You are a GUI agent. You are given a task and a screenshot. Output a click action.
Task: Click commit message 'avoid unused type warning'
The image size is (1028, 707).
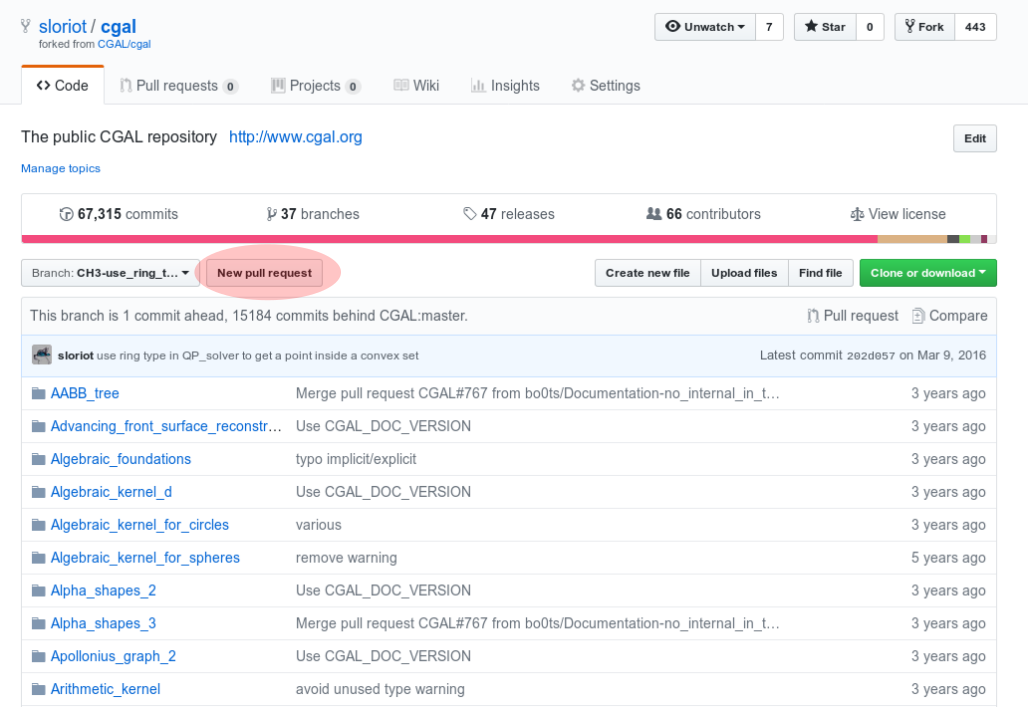pos(380,689)
